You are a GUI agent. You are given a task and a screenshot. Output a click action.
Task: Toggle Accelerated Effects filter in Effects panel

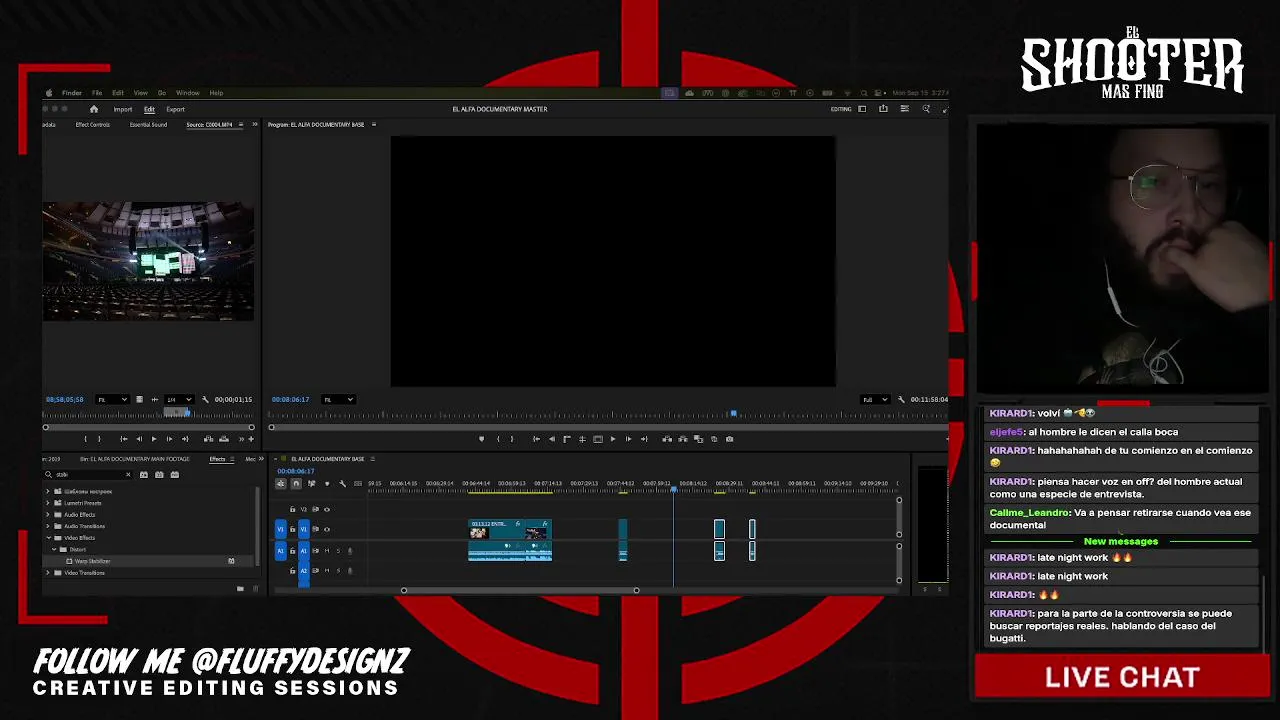144,475
